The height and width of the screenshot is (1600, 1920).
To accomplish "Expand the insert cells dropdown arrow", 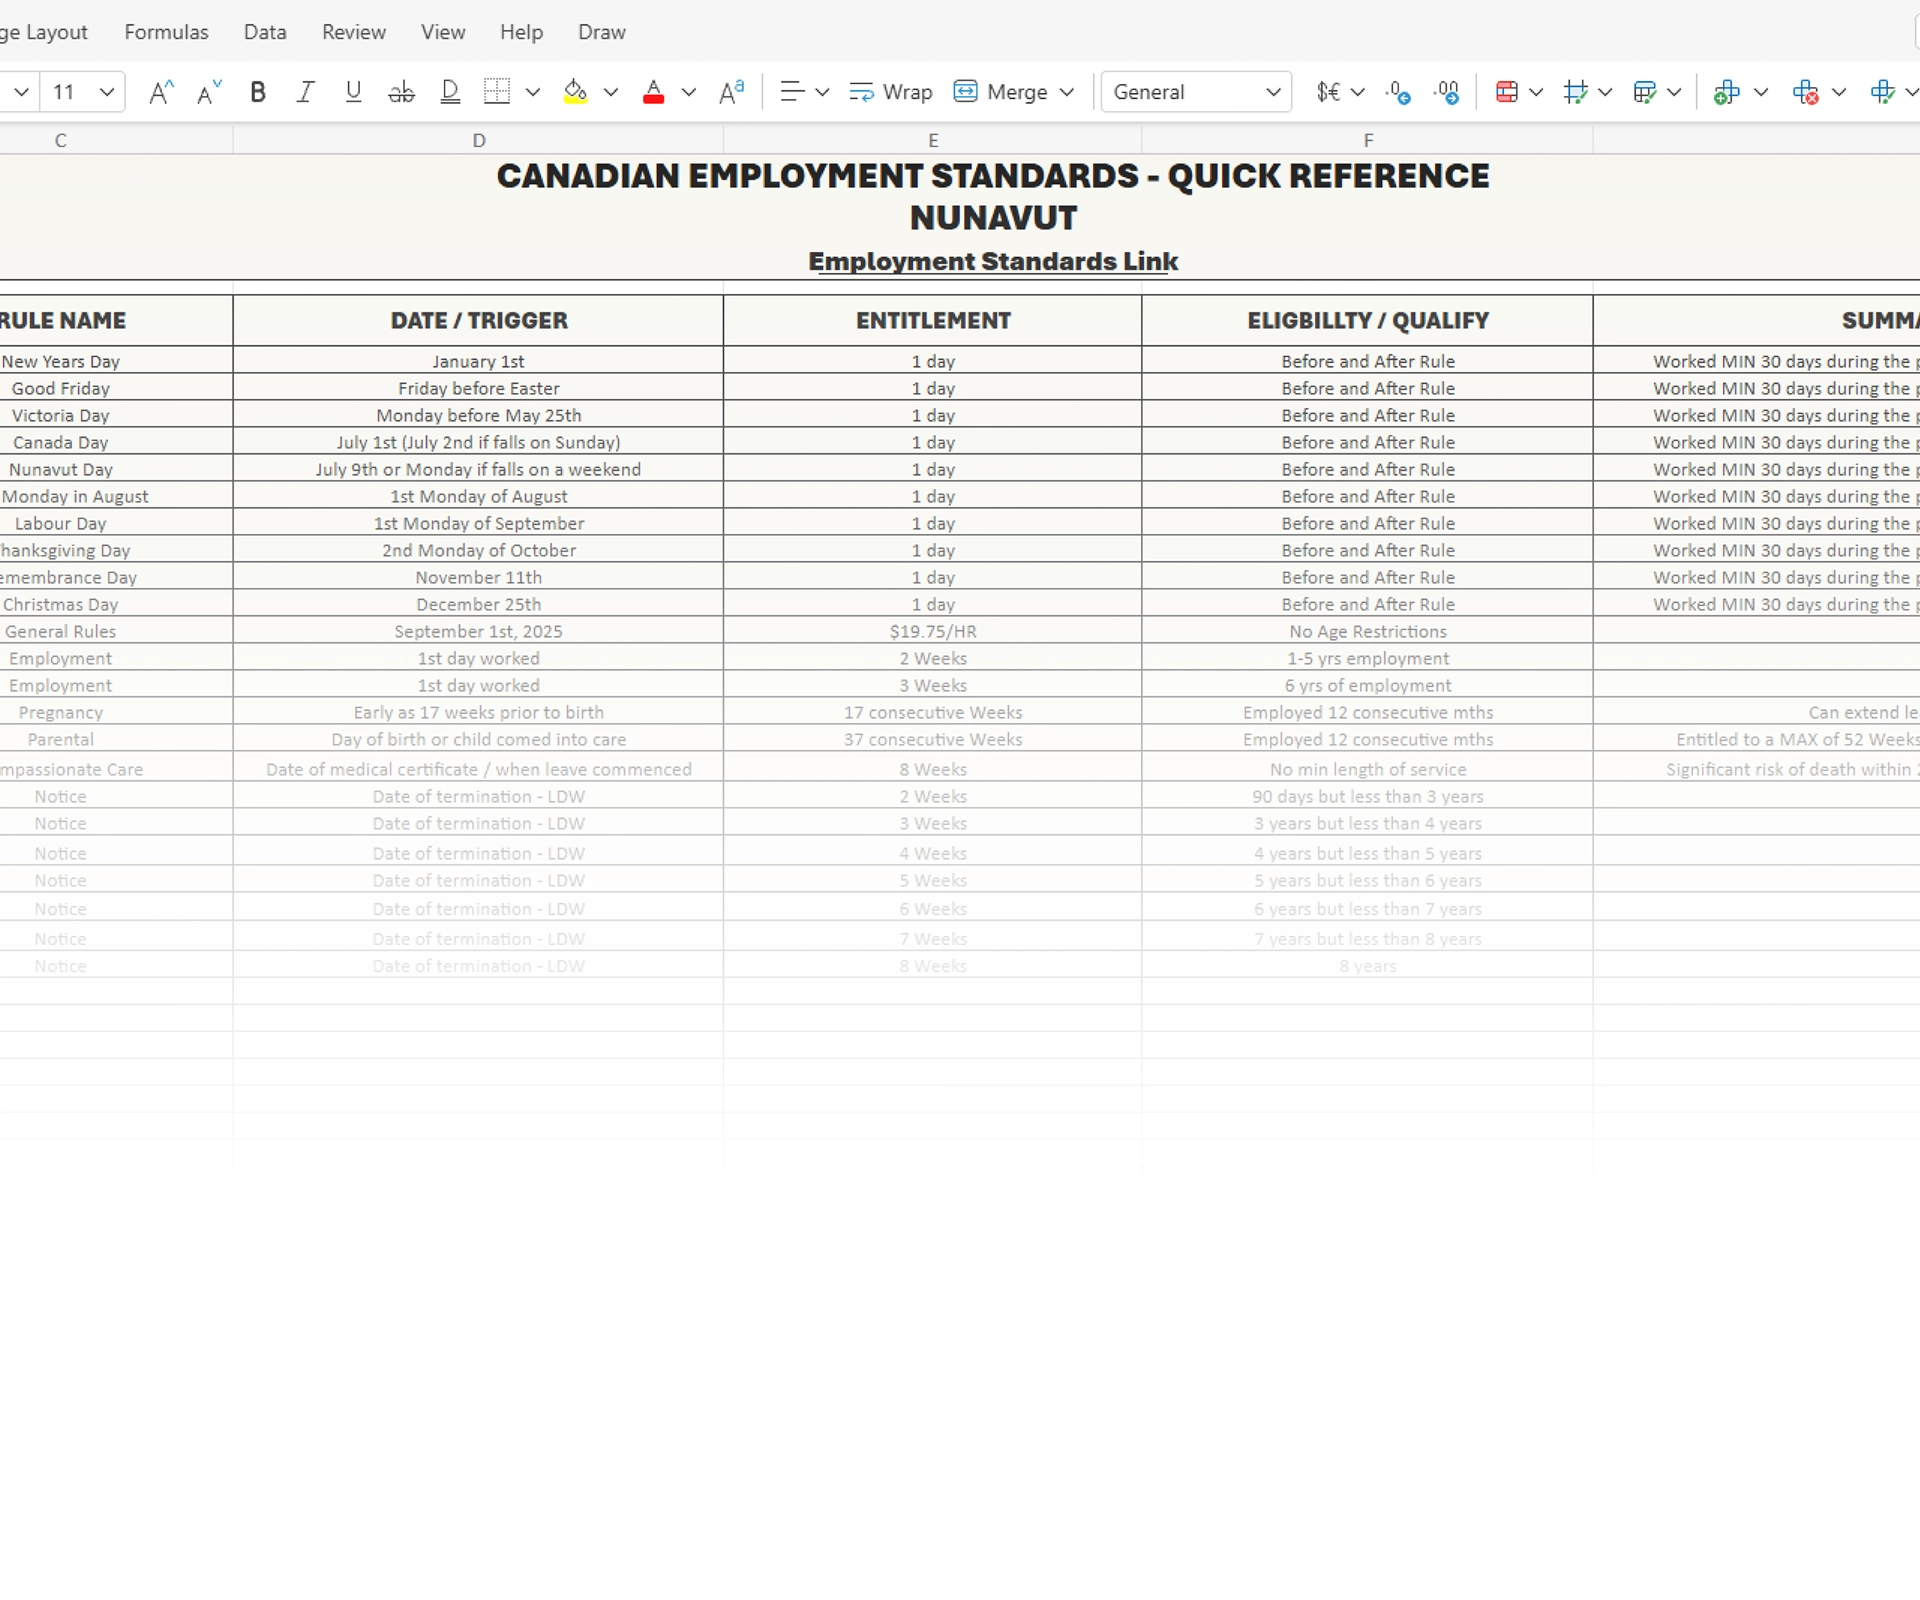I will pyautogui.click(x=1761, y=92).
